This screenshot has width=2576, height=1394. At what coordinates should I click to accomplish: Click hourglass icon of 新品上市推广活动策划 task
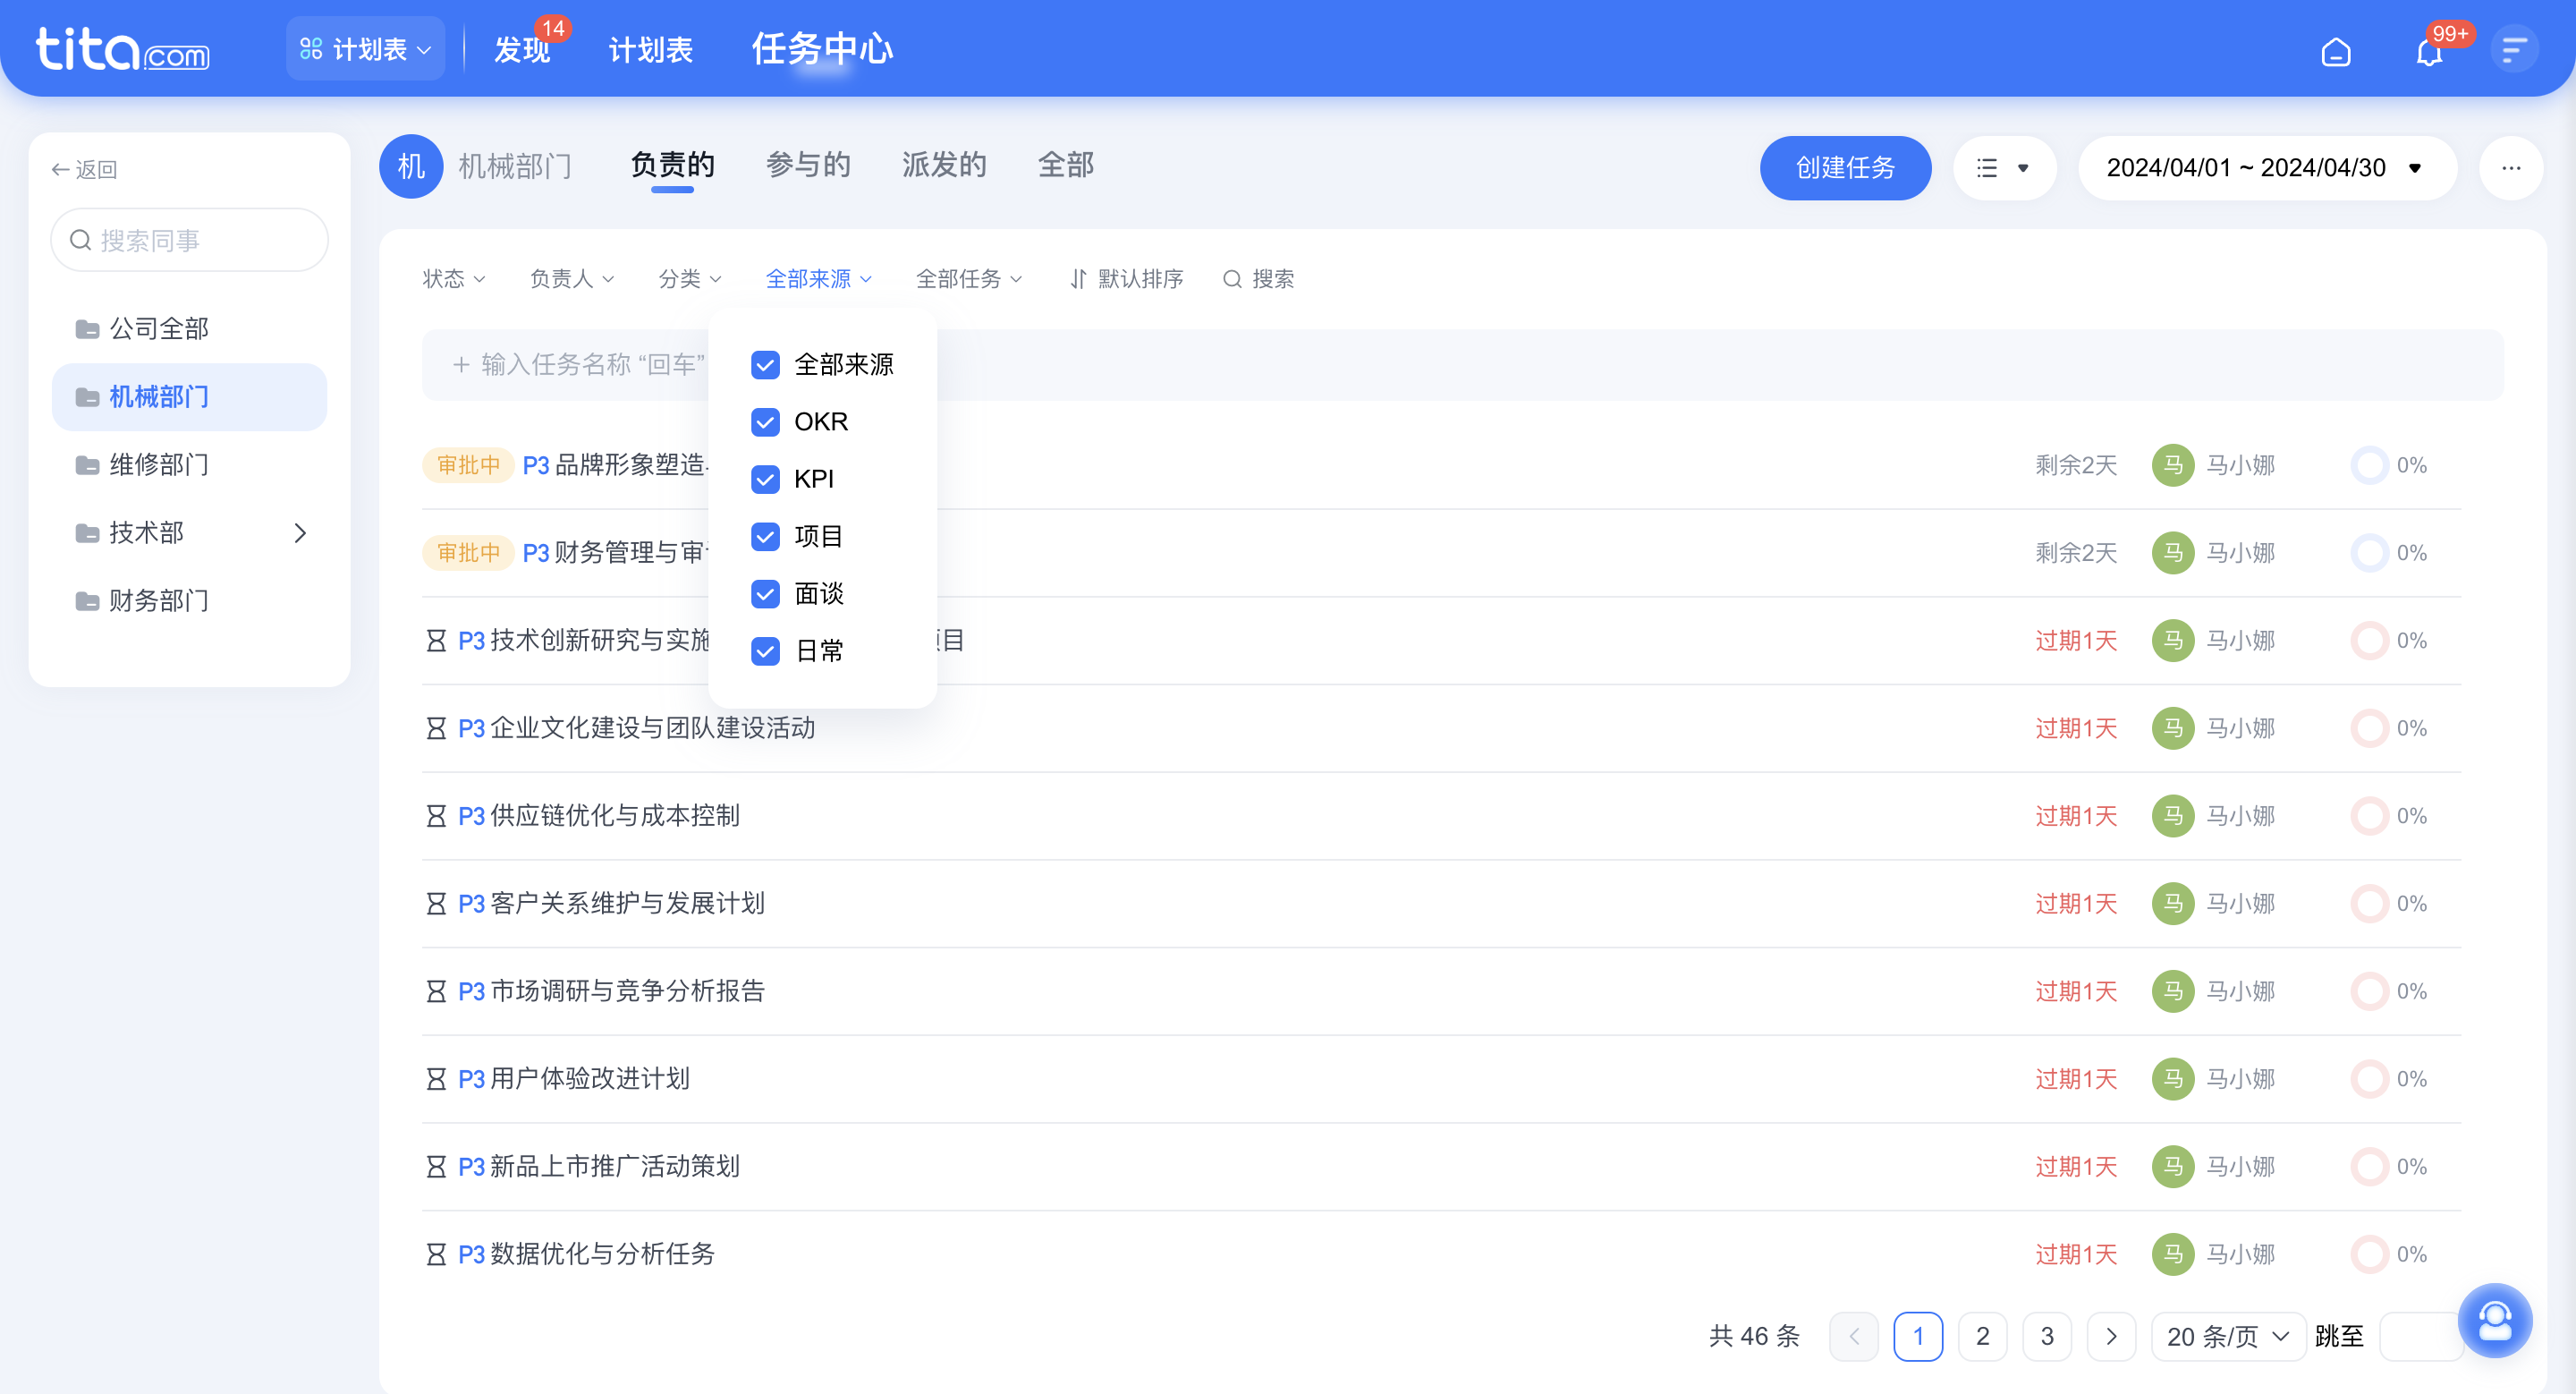point(436,1167)
